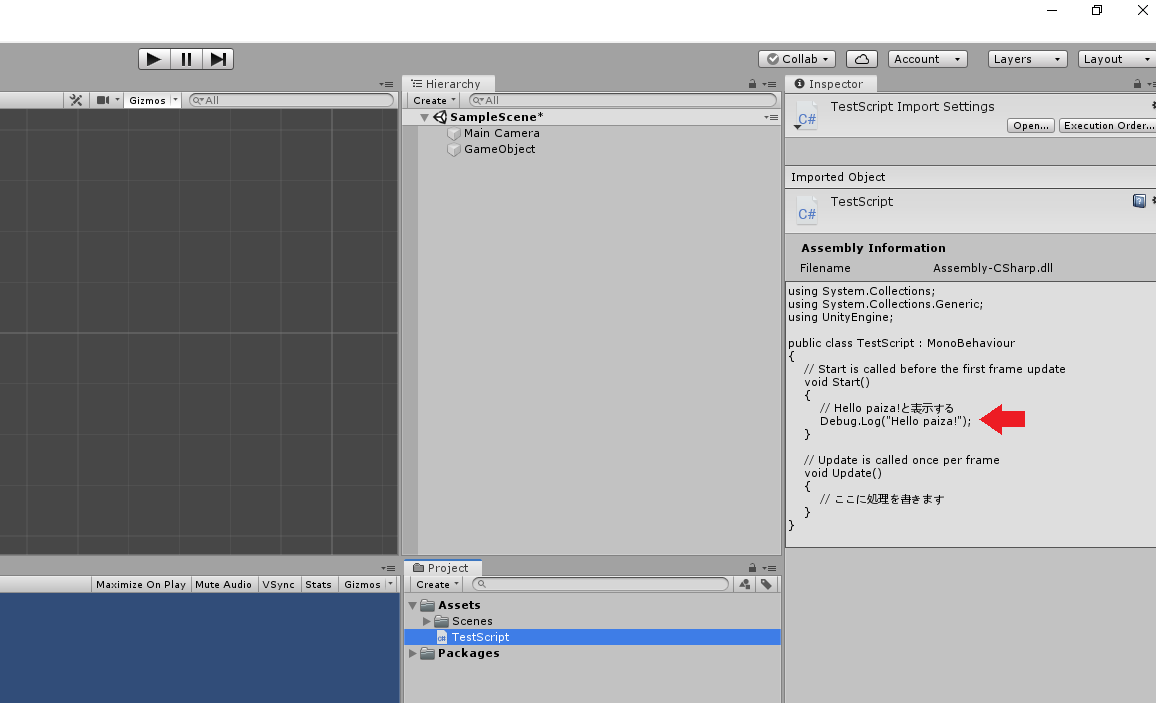1156x703 pixels.
Task: Open the Scene panel options menu
Action: tap(386, 84)
